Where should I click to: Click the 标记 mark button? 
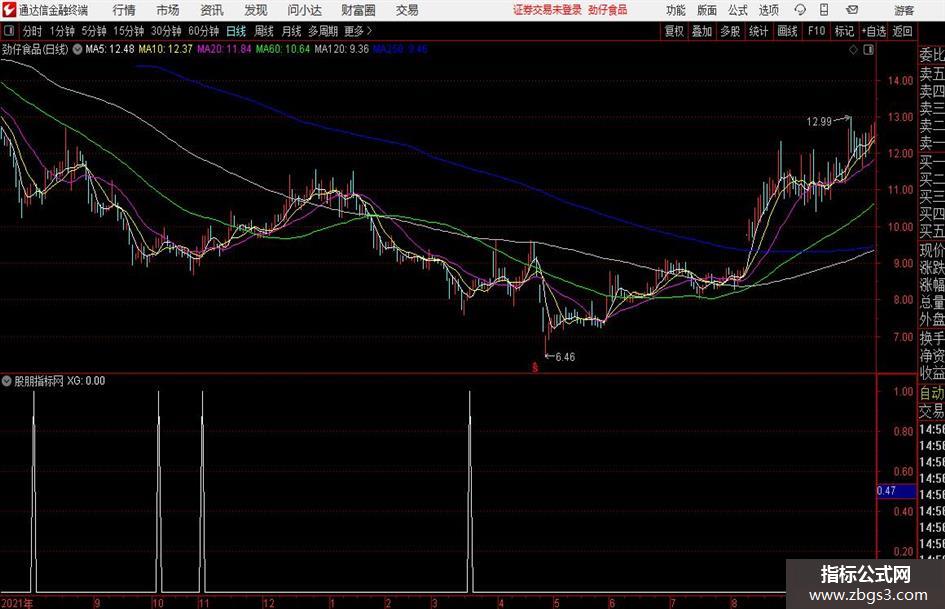click(844, 31)
